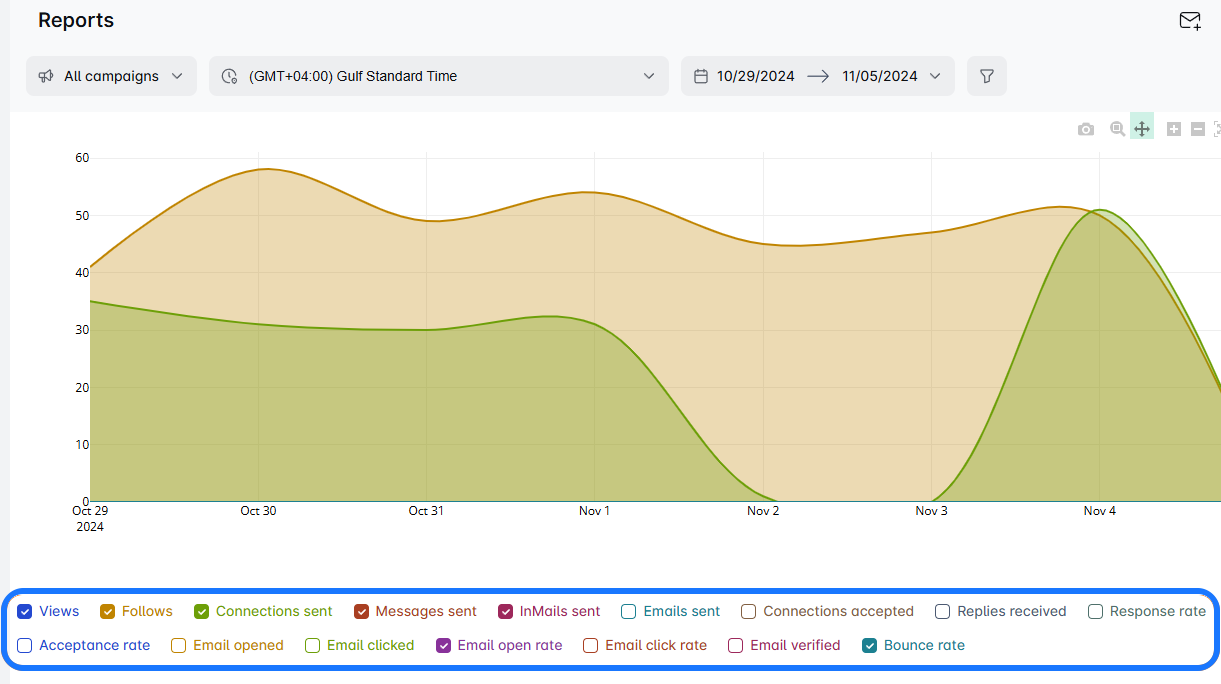Uncheck the Views checkbox
The height and width of the screenshot is (684, 1221).
tap(25, 611)
